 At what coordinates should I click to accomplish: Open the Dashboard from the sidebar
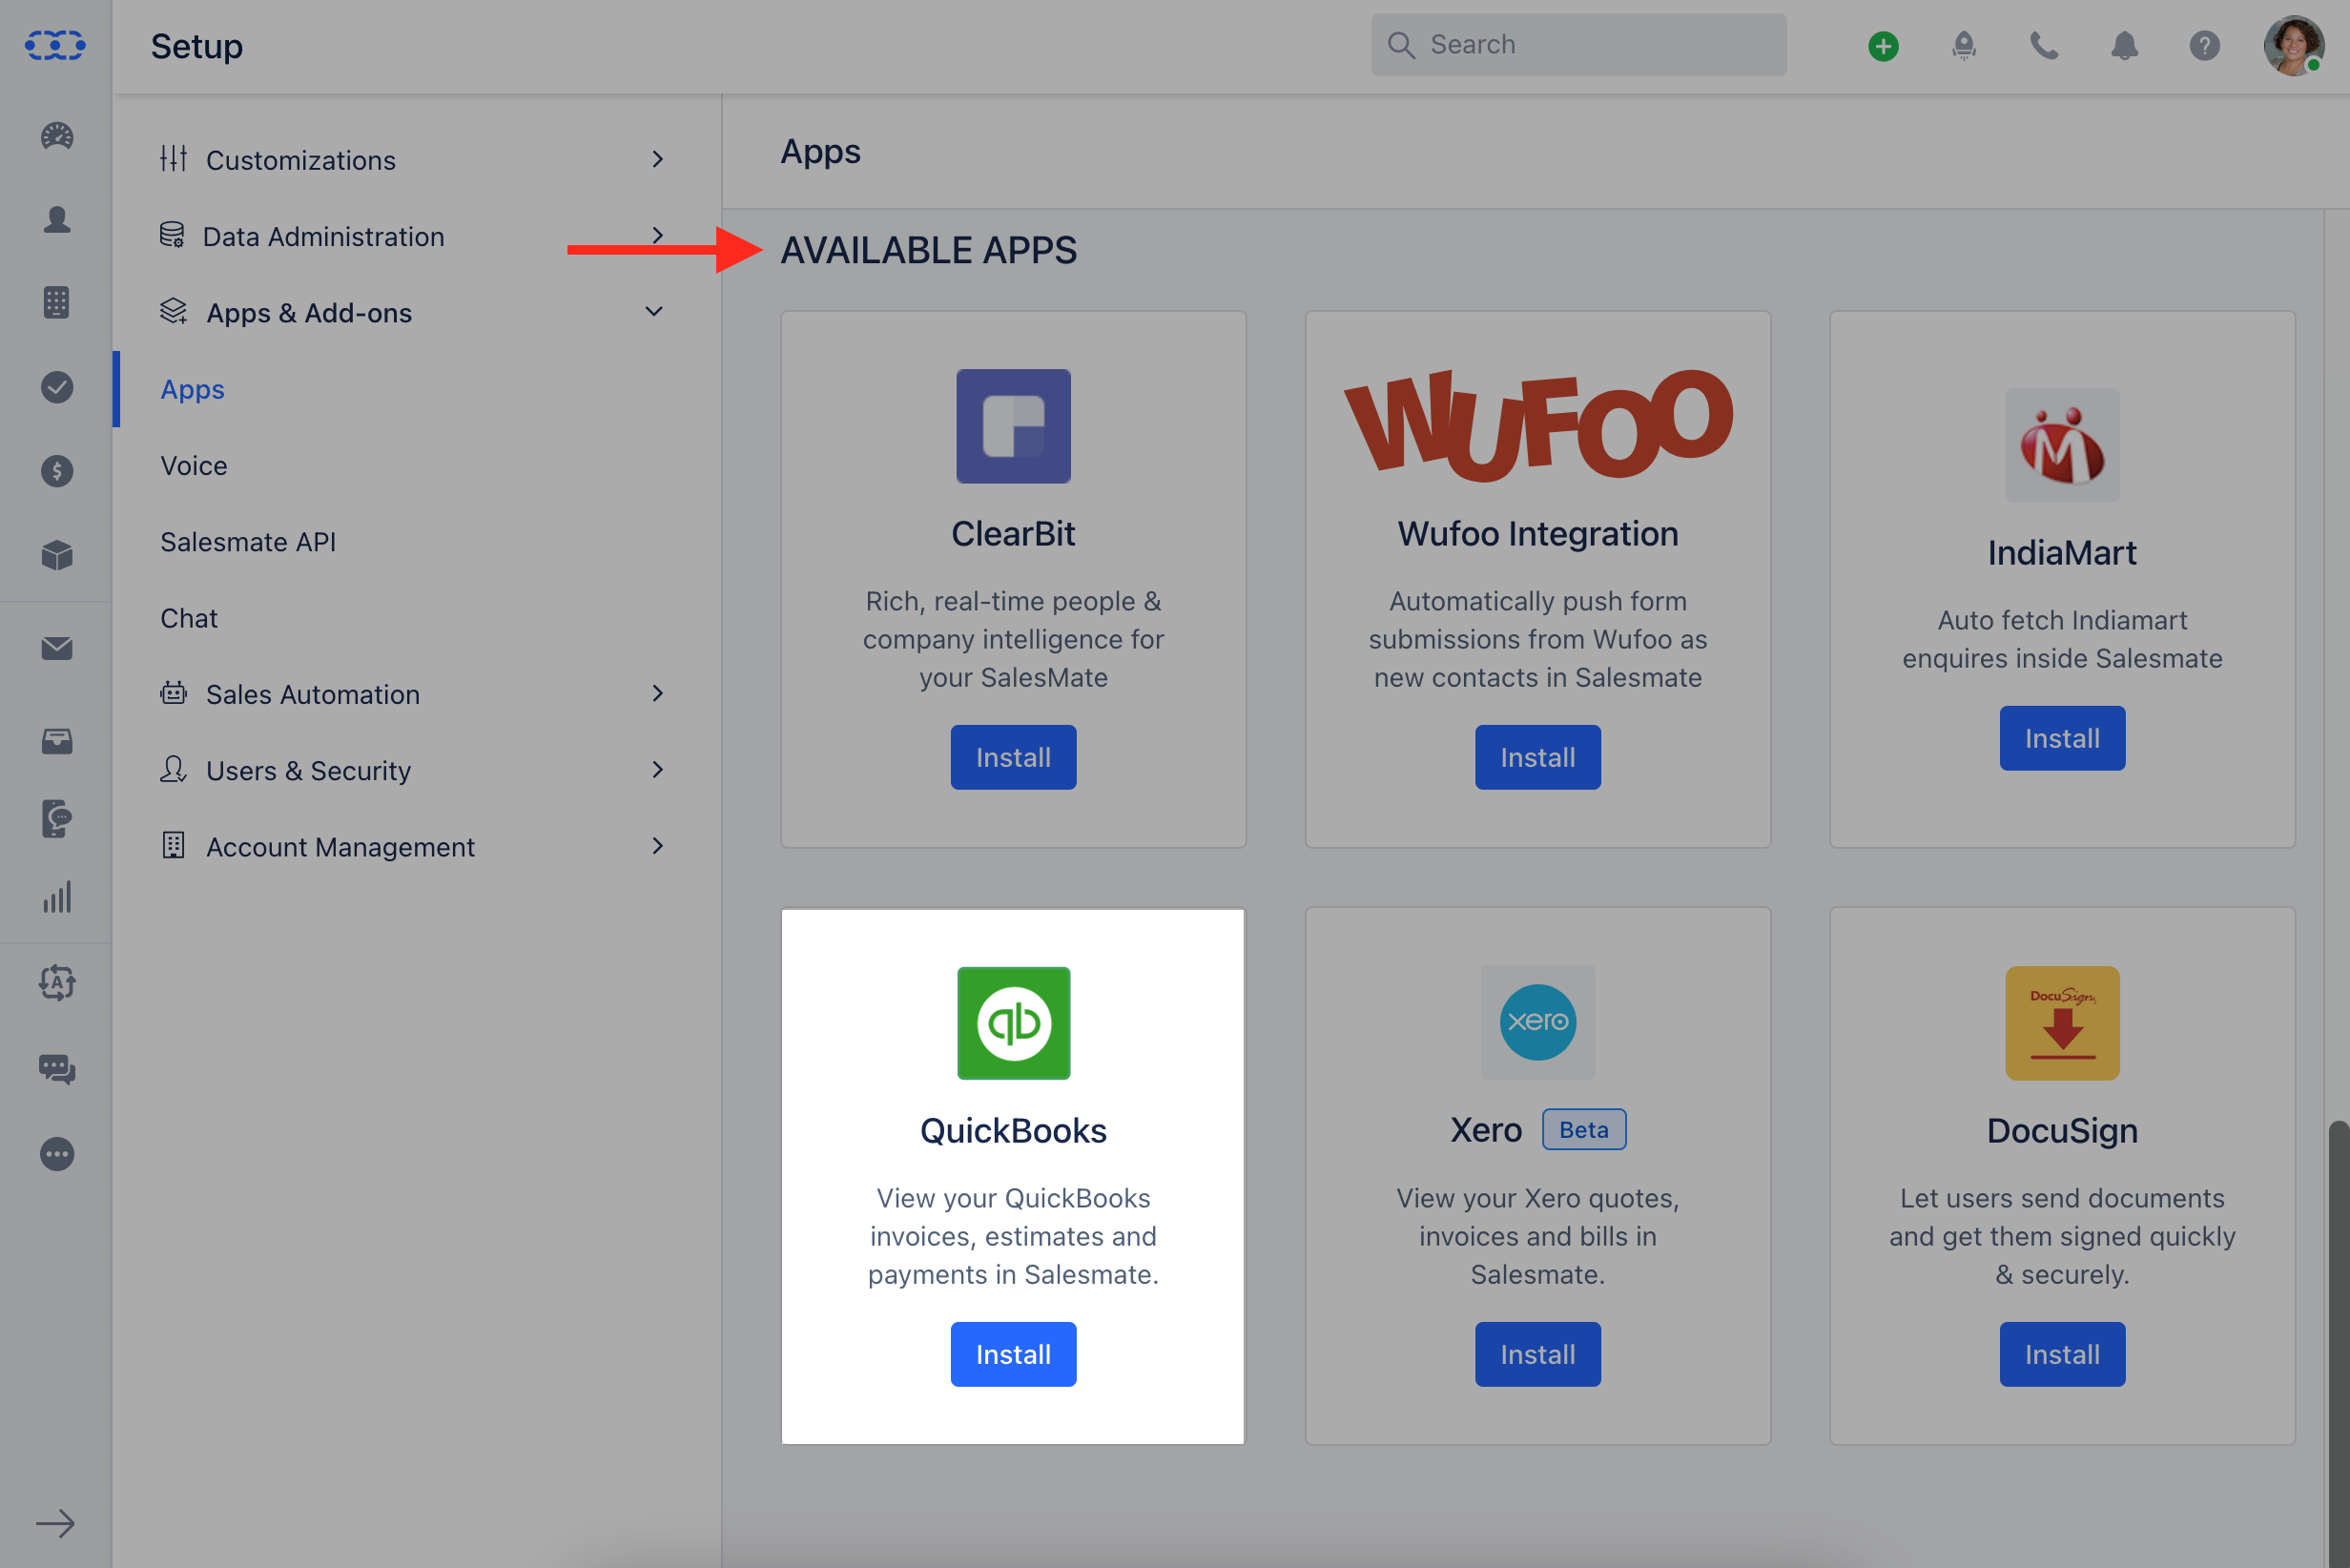tap(56, 137)
